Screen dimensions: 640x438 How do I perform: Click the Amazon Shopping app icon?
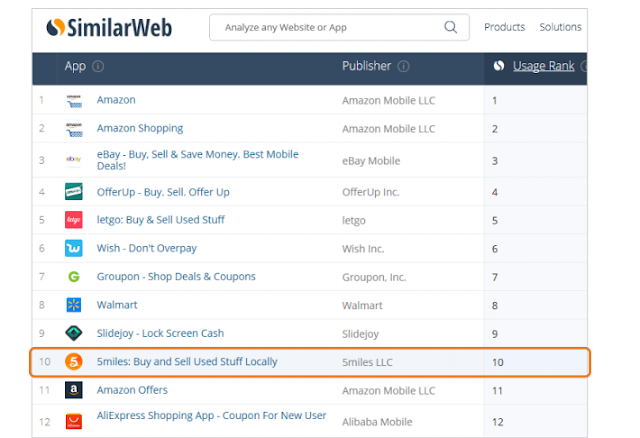point(74,129)
